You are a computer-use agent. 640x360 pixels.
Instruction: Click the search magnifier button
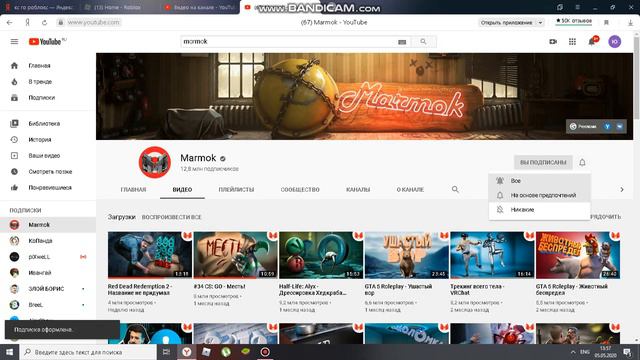click(x=423, y=42)
